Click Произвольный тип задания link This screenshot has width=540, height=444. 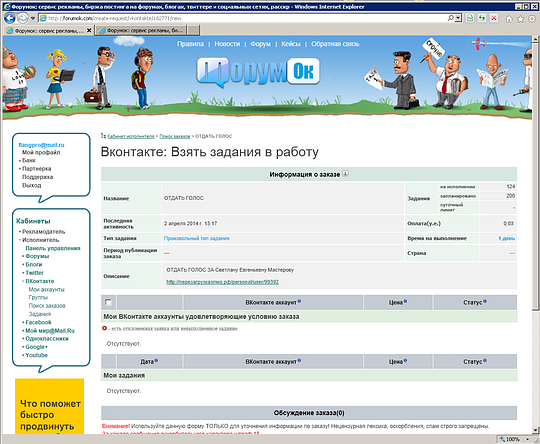(196, 238)
